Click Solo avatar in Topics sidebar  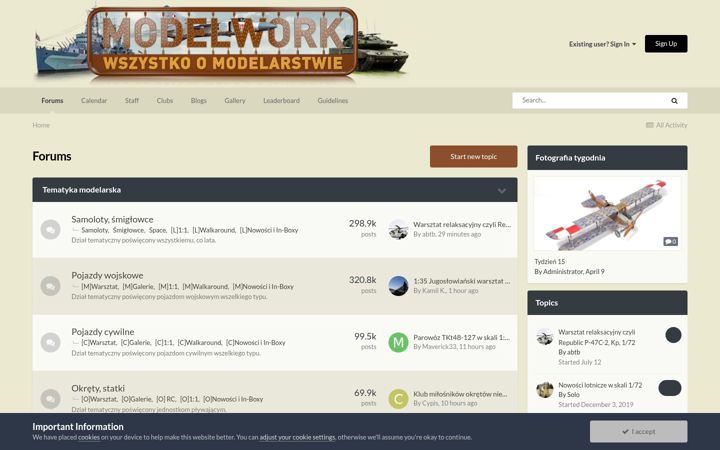pos(545,389)
